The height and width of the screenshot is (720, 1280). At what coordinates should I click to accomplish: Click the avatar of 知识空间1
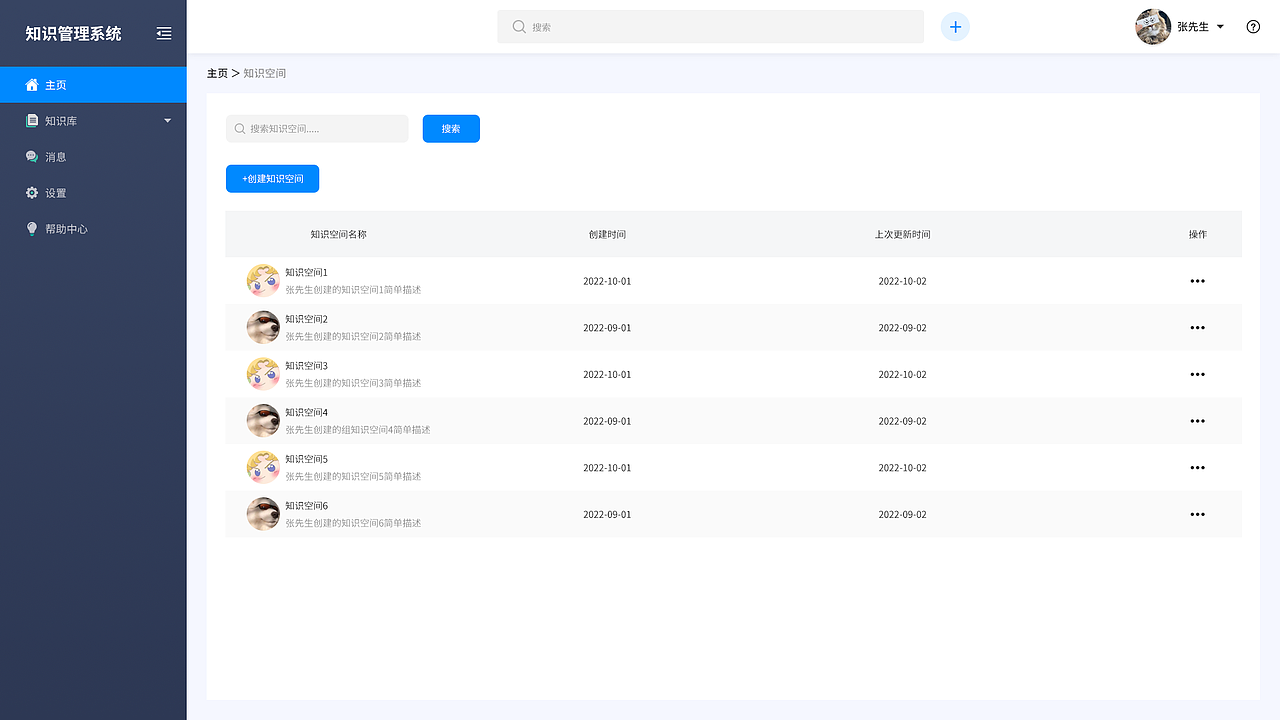(263, 281)
